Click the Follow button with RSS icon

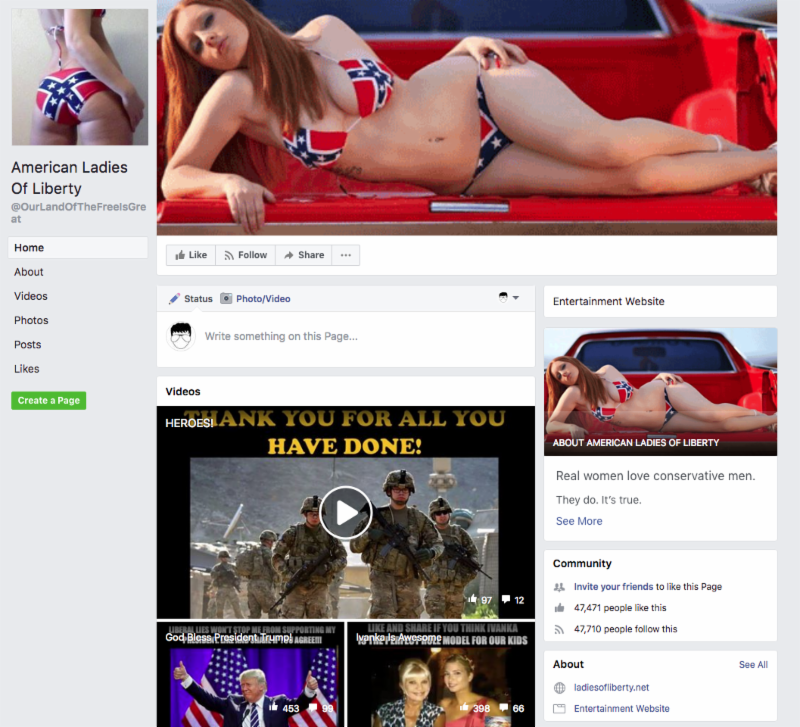coord(245,255)
